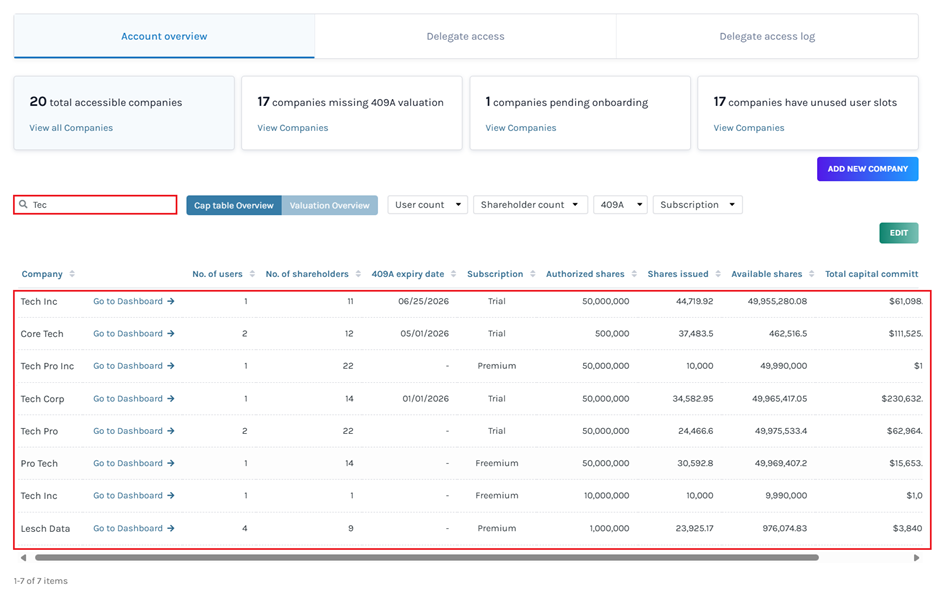Switch to Cap table Overview view
Image resolution: width=939 pixels, height=598 pixels.
click(x=234, y=205)
